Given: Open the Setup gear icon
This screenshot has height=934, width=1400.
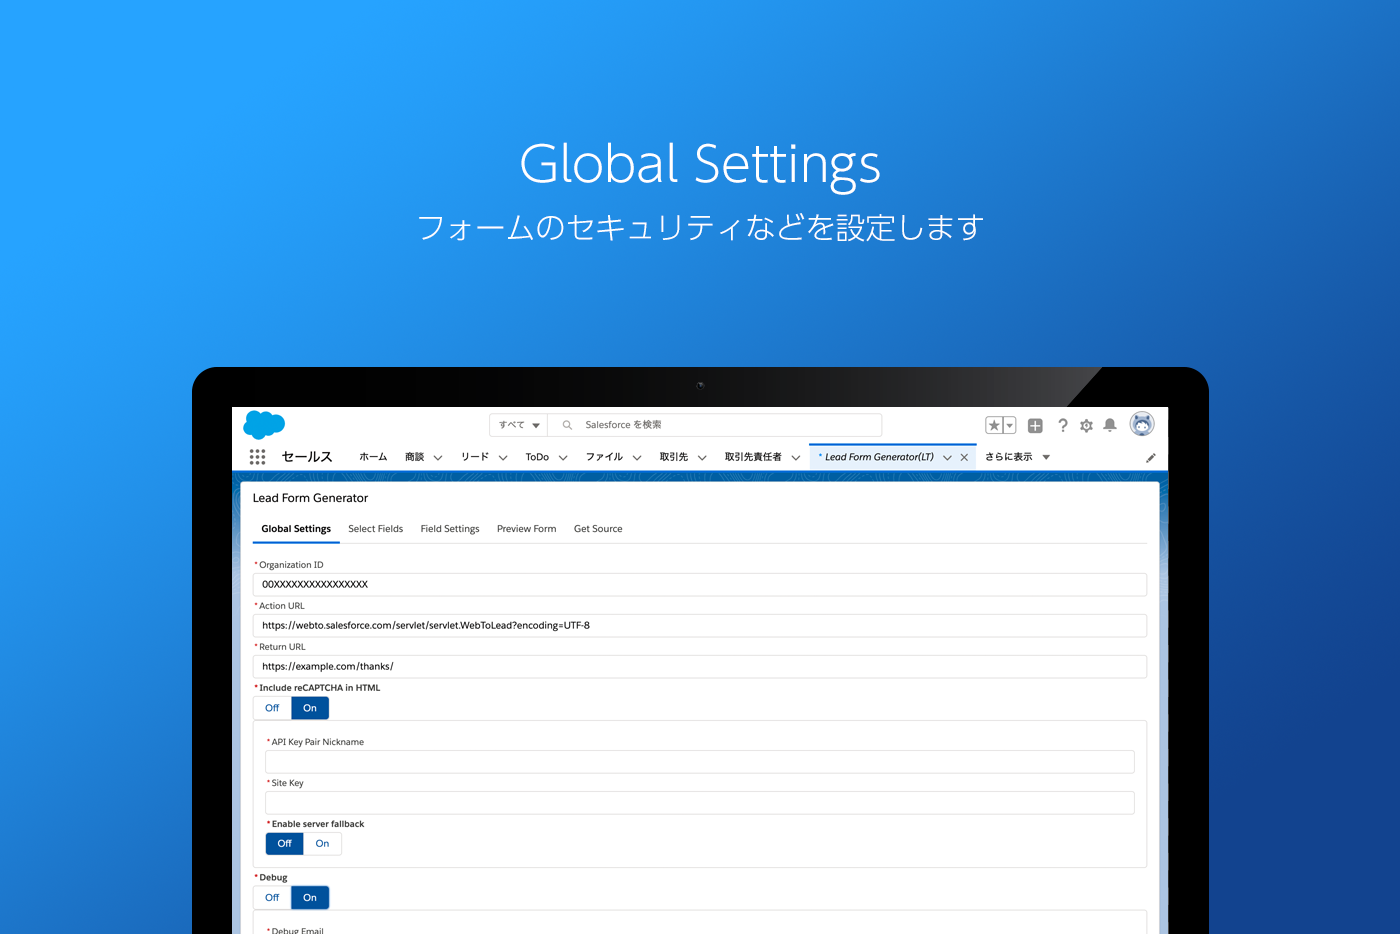Looking at the screenshot, I should pos(1086,426).
